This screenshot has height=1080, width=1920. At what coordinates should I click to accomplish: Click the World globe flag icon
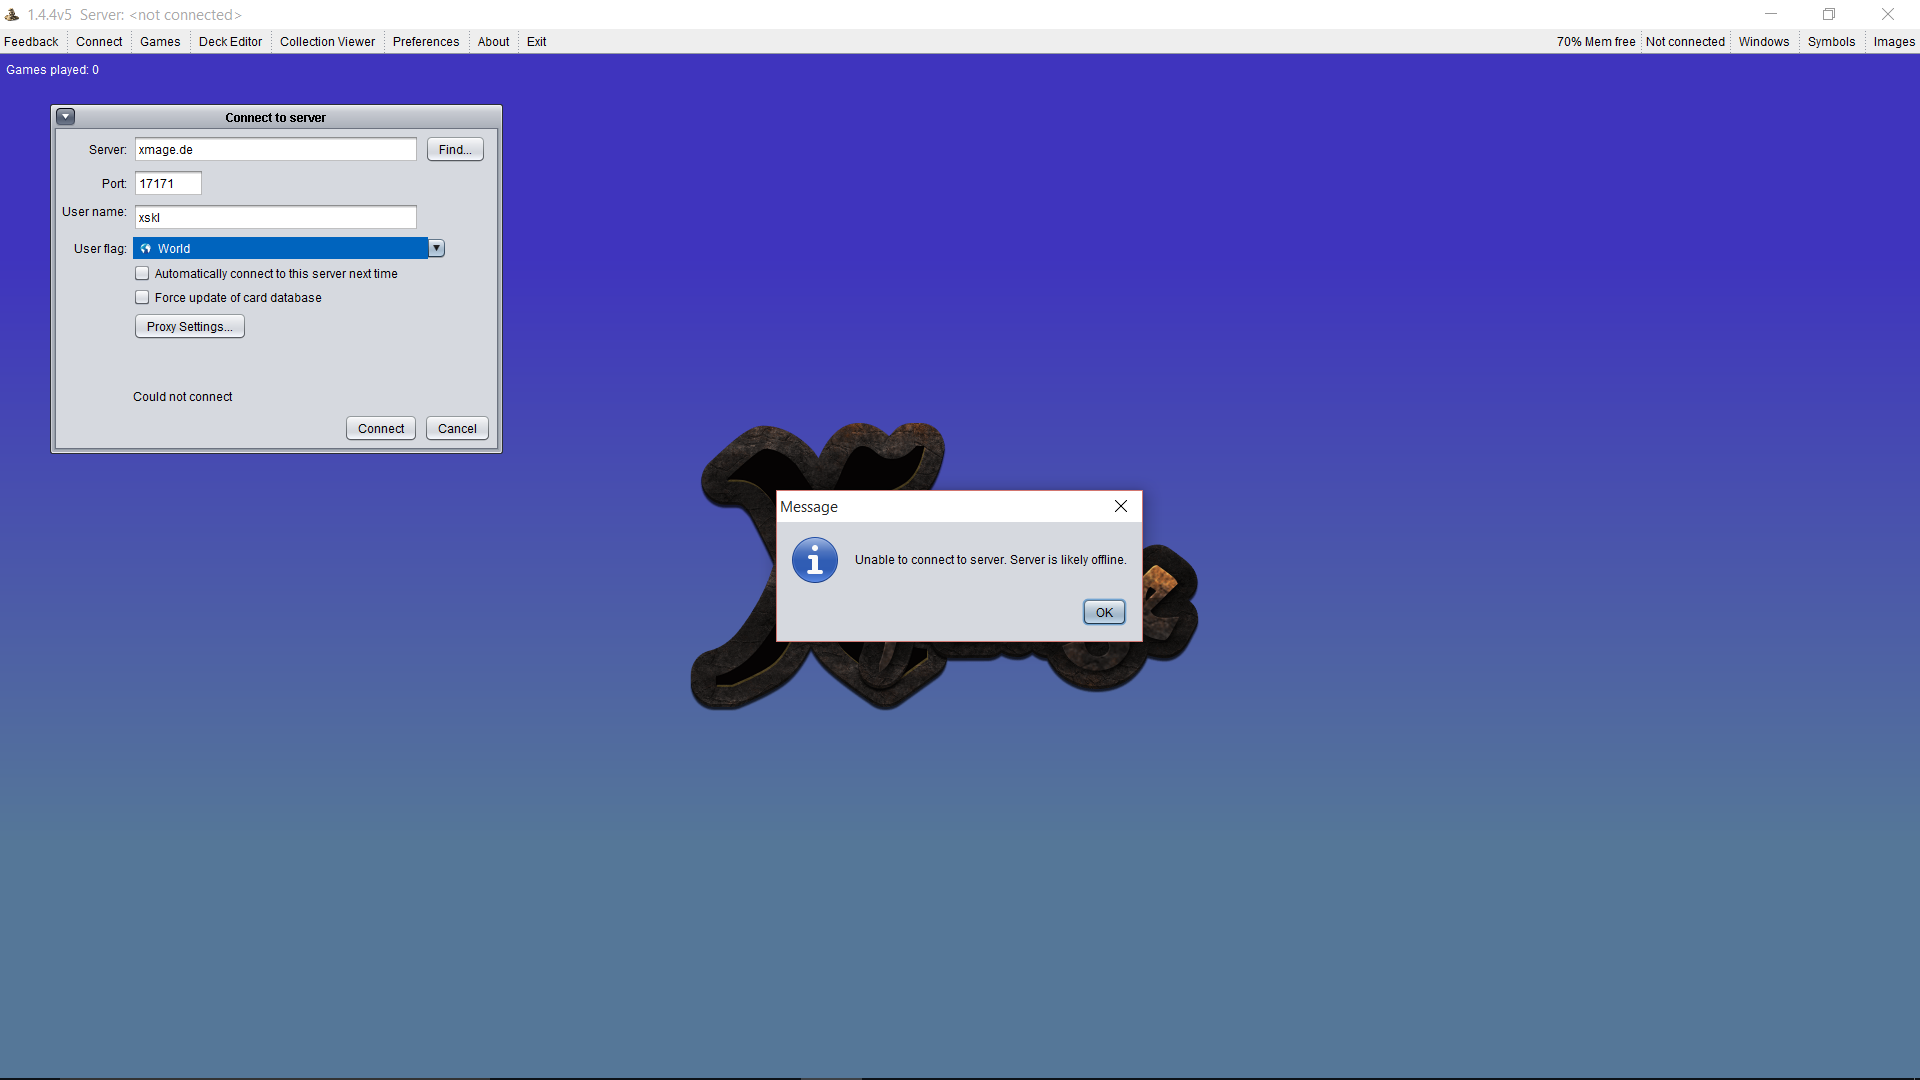click(146, 249)
